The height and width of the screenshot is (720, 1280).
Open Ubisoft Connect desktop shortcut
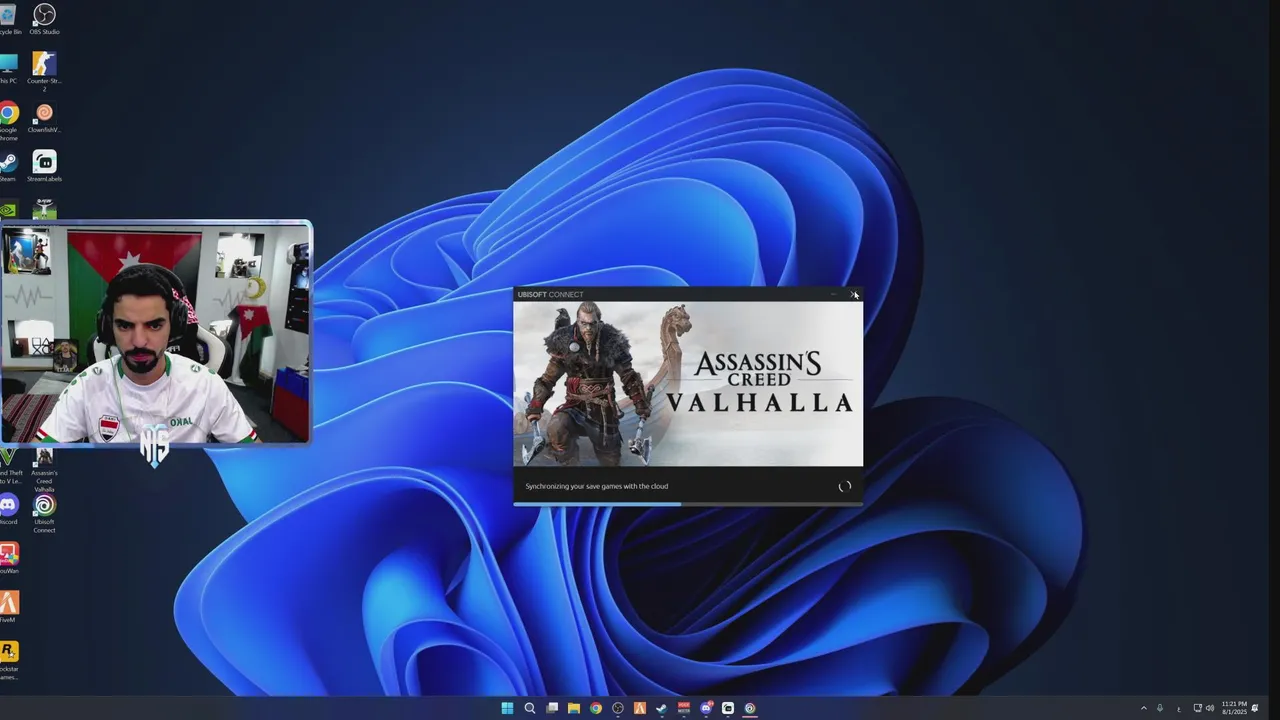(x=44, y=514)
